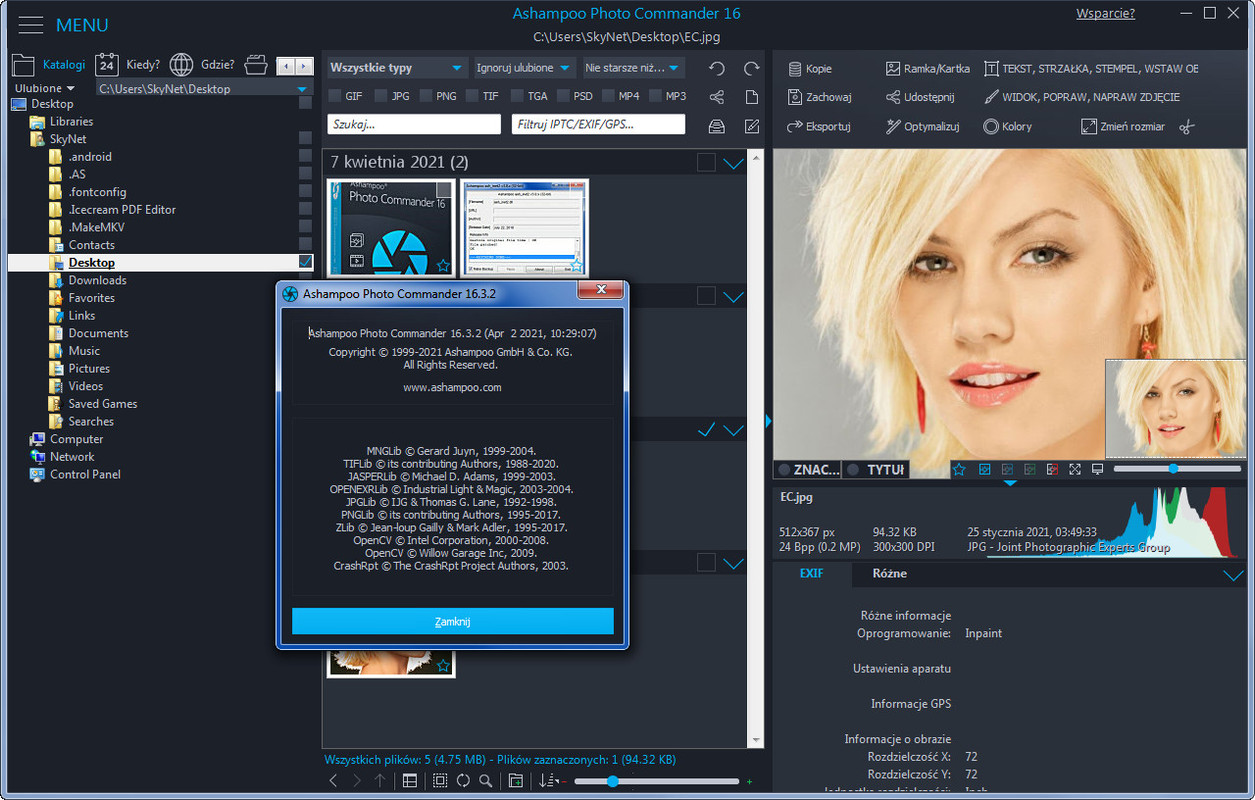Image resolution: width=1255 pixels, height=800 pixels.
Task: Uncheck the Desktop folder checkbox
Action: coord(306,262)
